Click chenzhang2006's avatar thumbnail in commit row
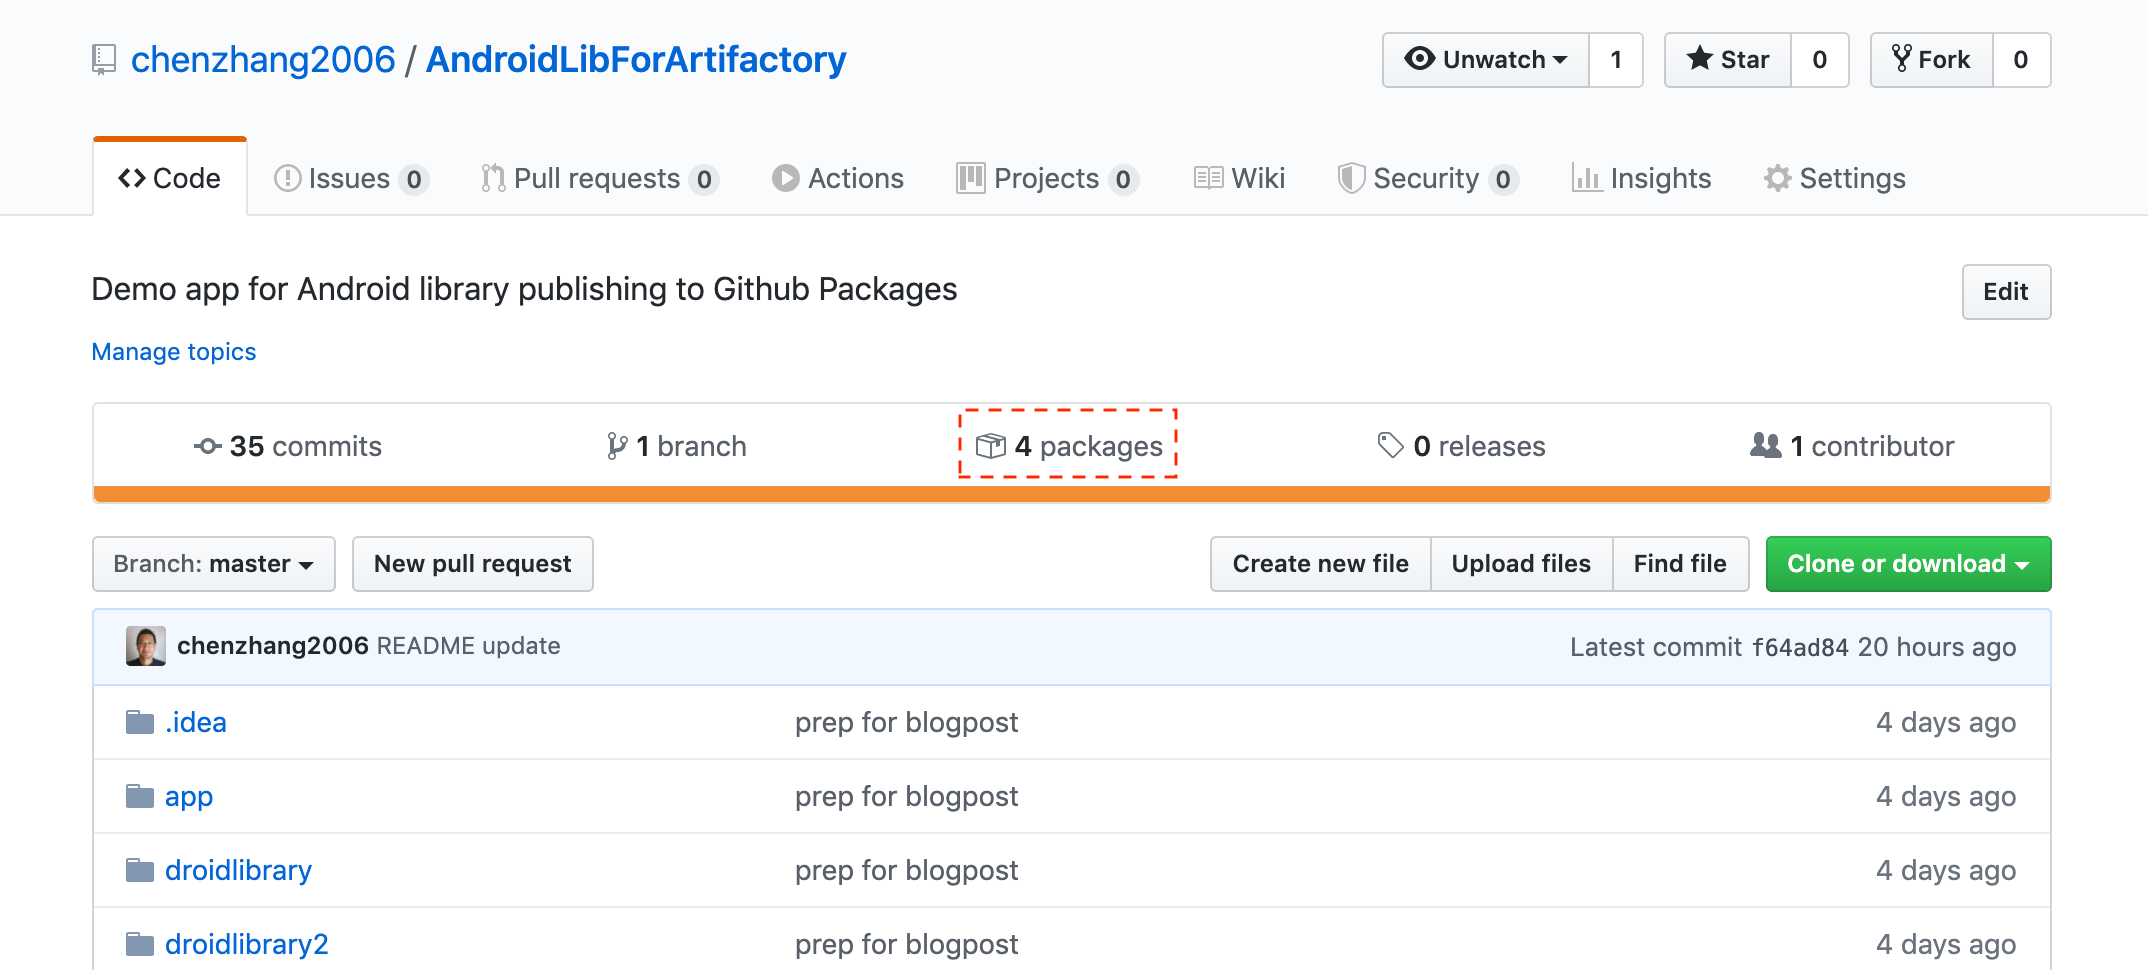Screen dimensions: 2148x970 point(146,646)
